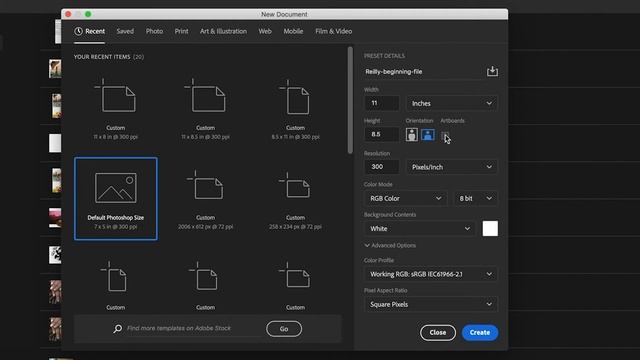Click the search magnifier icon

[x=118, y=328]
